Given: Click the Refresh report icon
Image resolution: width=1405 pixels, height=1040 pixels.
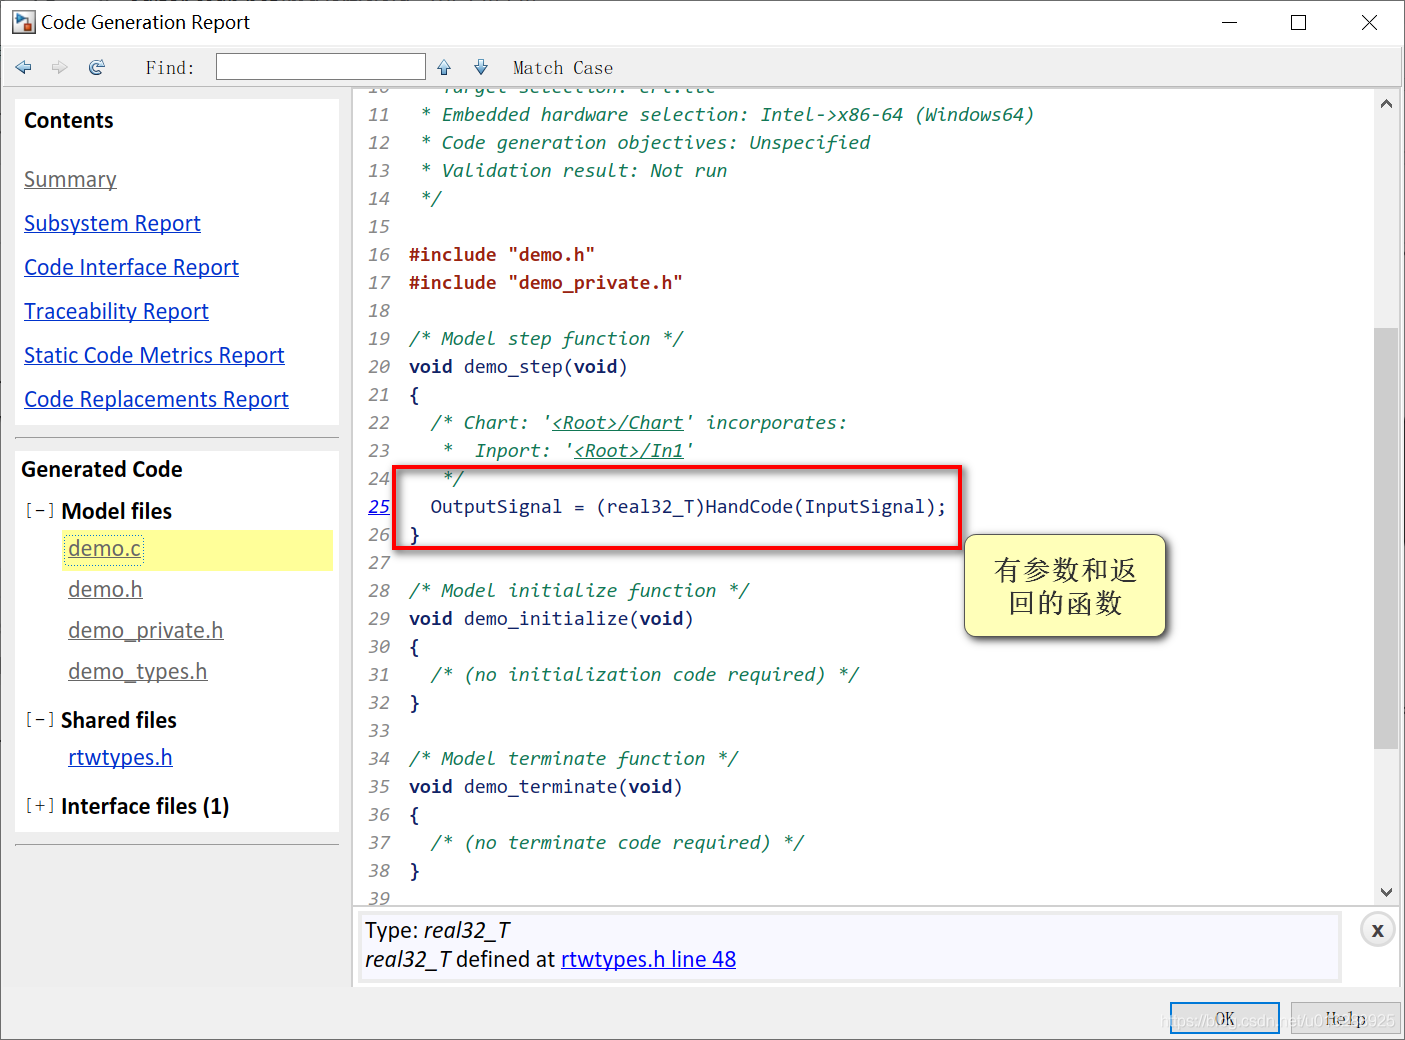Looking at the screenshot, I should (x=96, y=67).
